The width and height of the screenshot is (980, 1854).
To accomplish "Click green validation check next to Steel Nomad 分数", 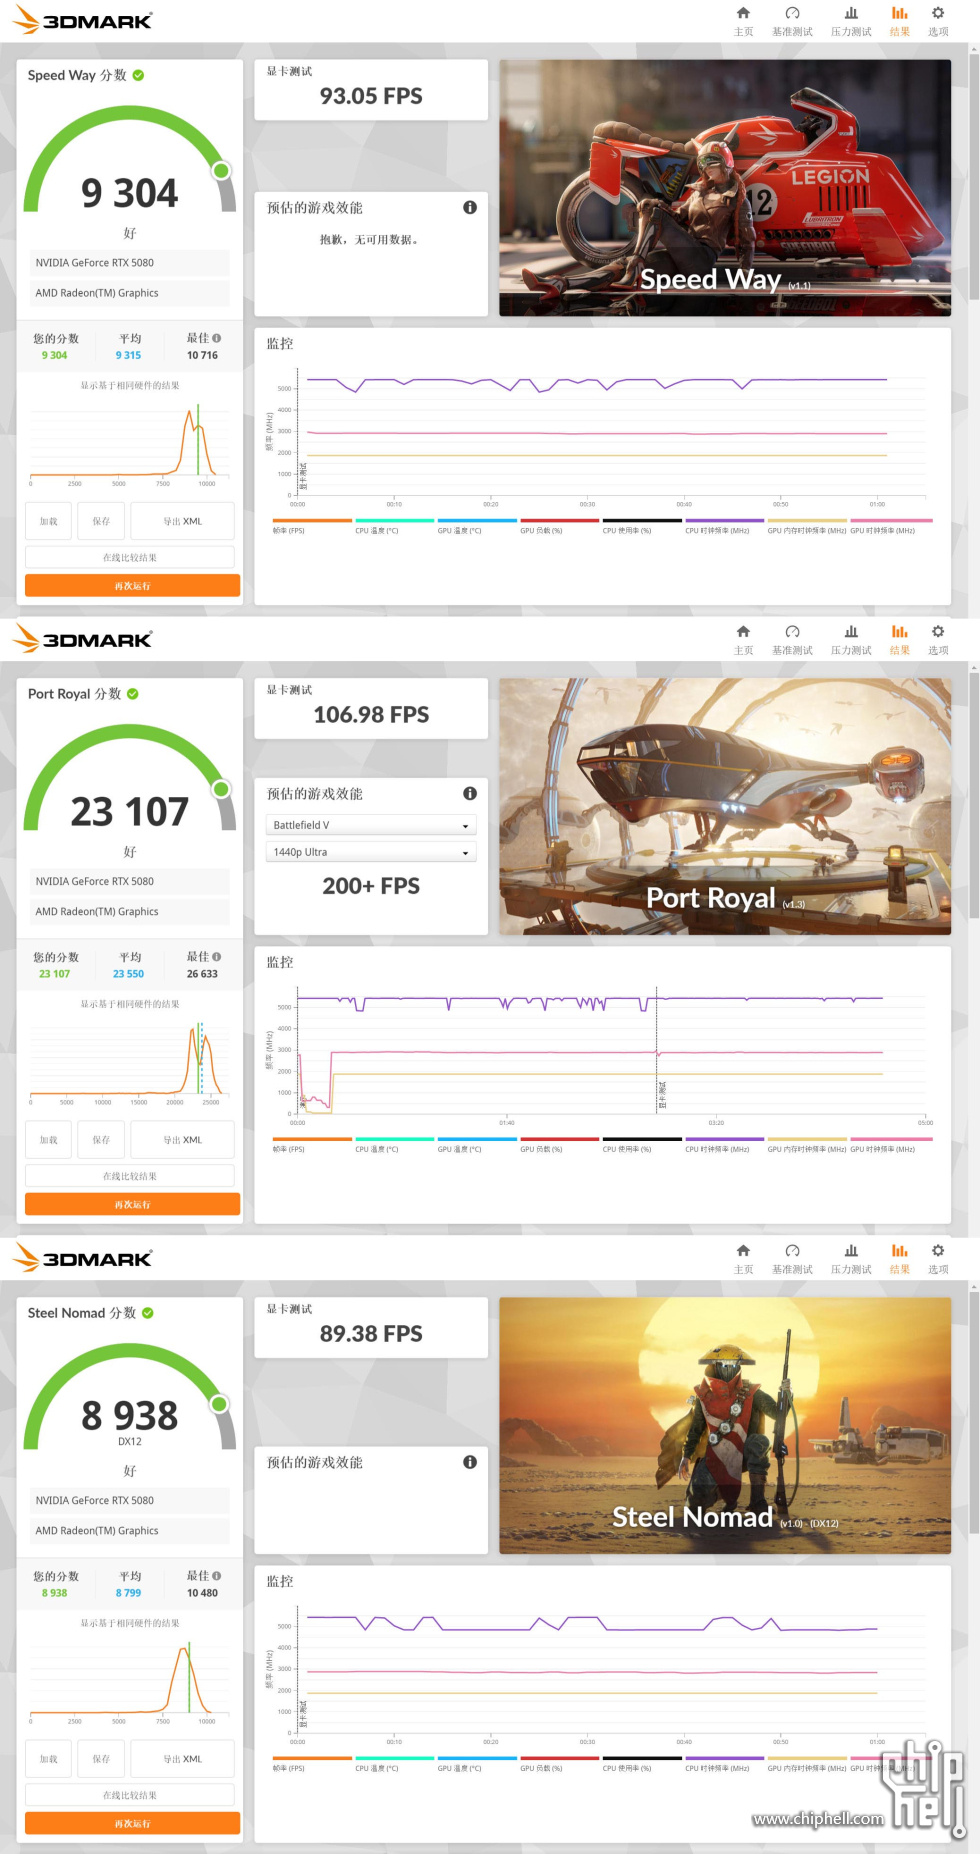I will 148,1313.
